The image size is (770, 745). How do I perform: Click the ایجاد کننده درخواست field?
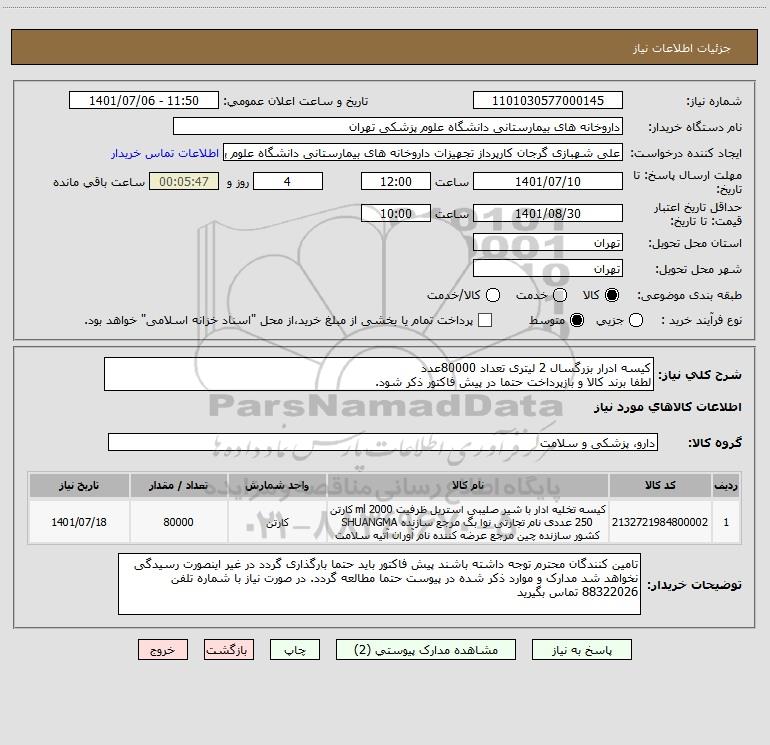(x=423, y=153)
